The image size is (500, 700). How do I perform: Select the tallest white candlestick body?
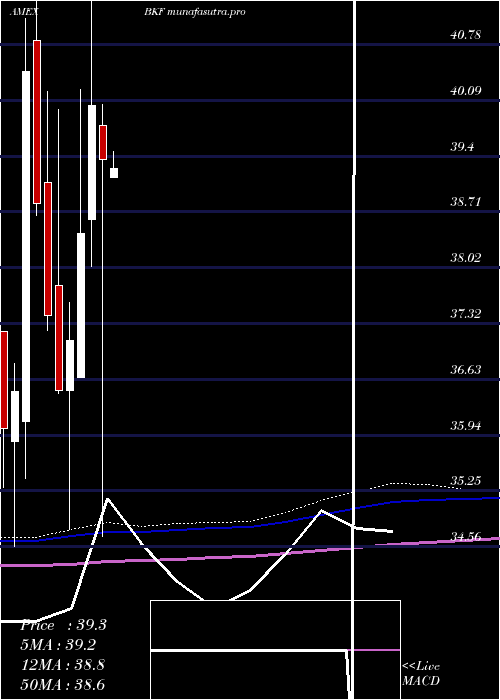pos(26,246)
